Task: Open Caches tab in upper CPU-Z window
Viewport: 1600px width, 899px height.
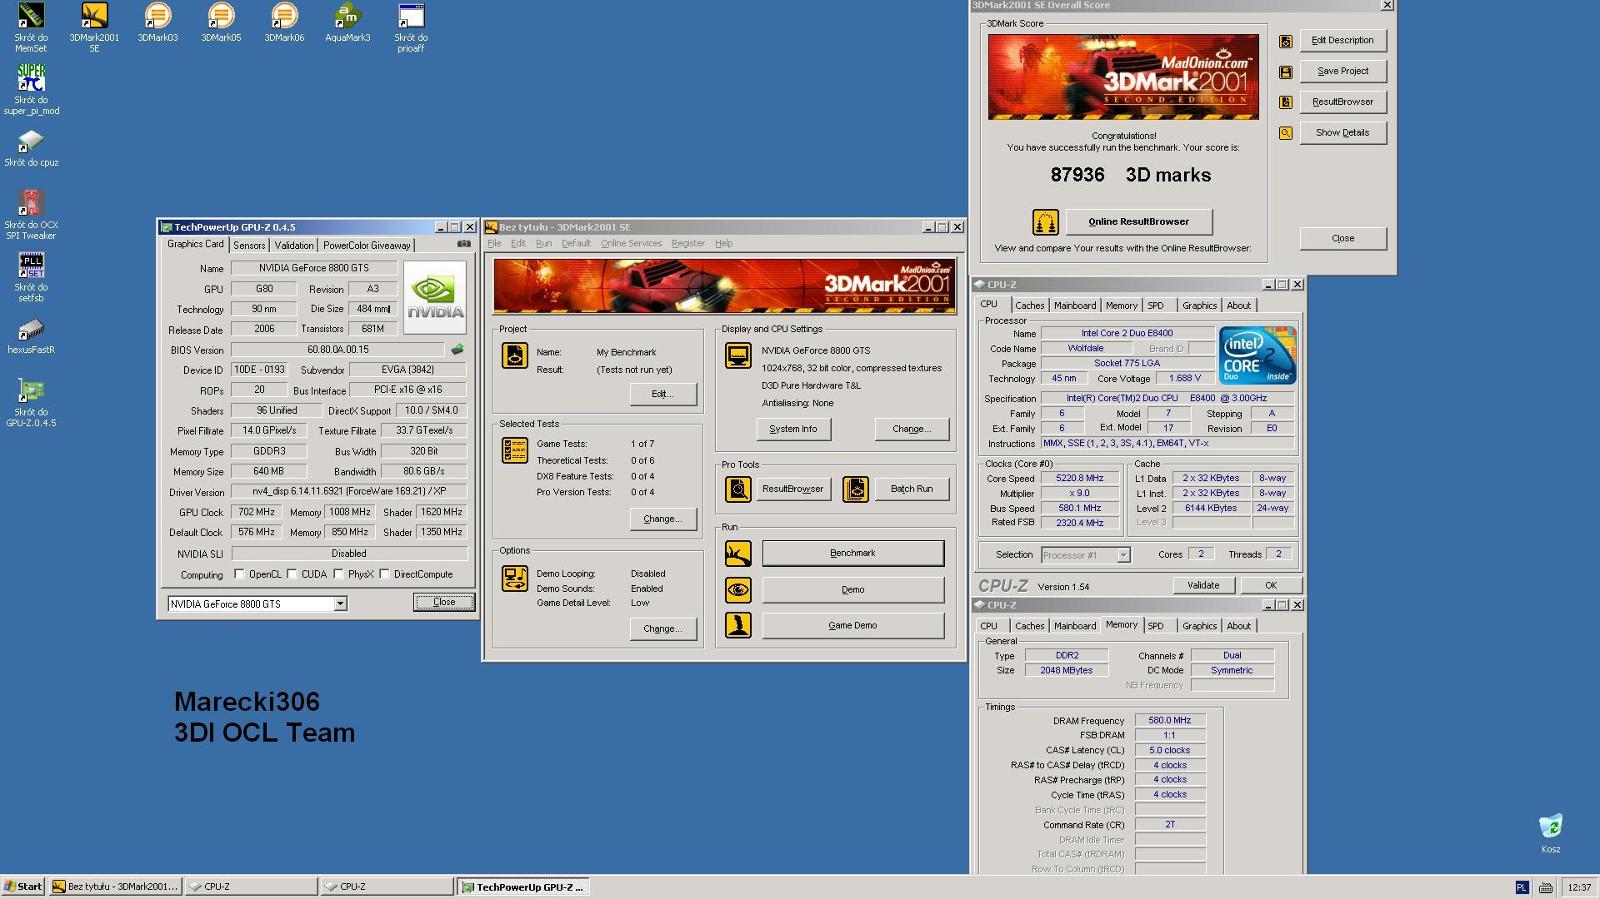Action: 1029,306
